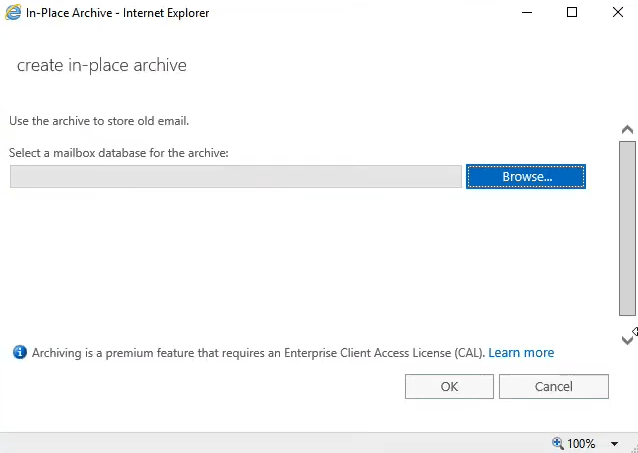Maximize the In-Place Archive window

[x=572, y=13]
